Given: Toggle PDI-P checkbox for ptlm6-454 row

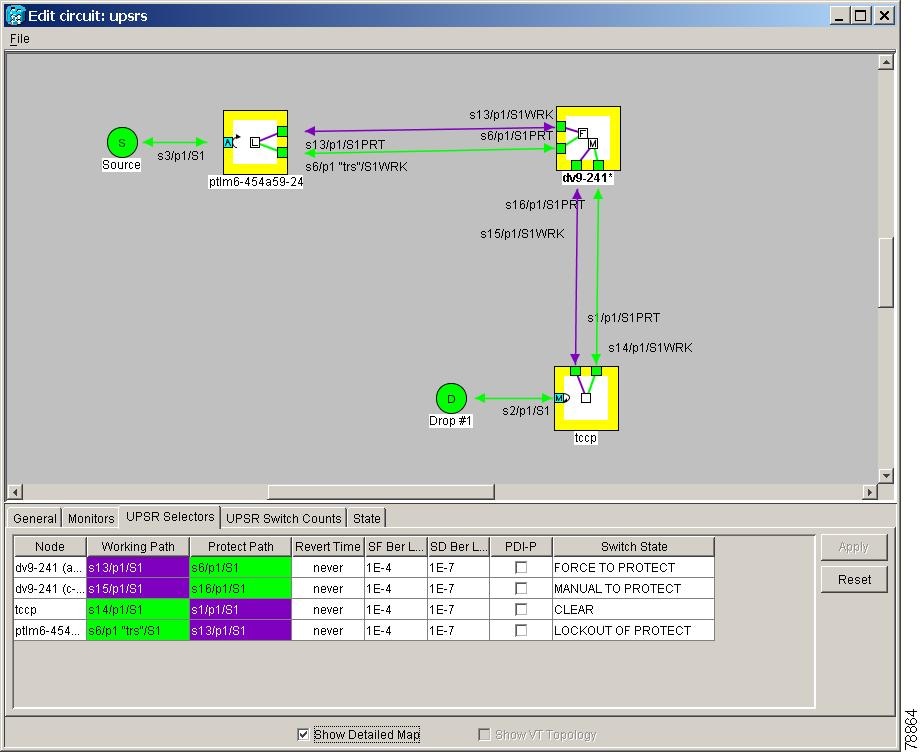Looking at the screenshot, I should (x=521, y=630).
